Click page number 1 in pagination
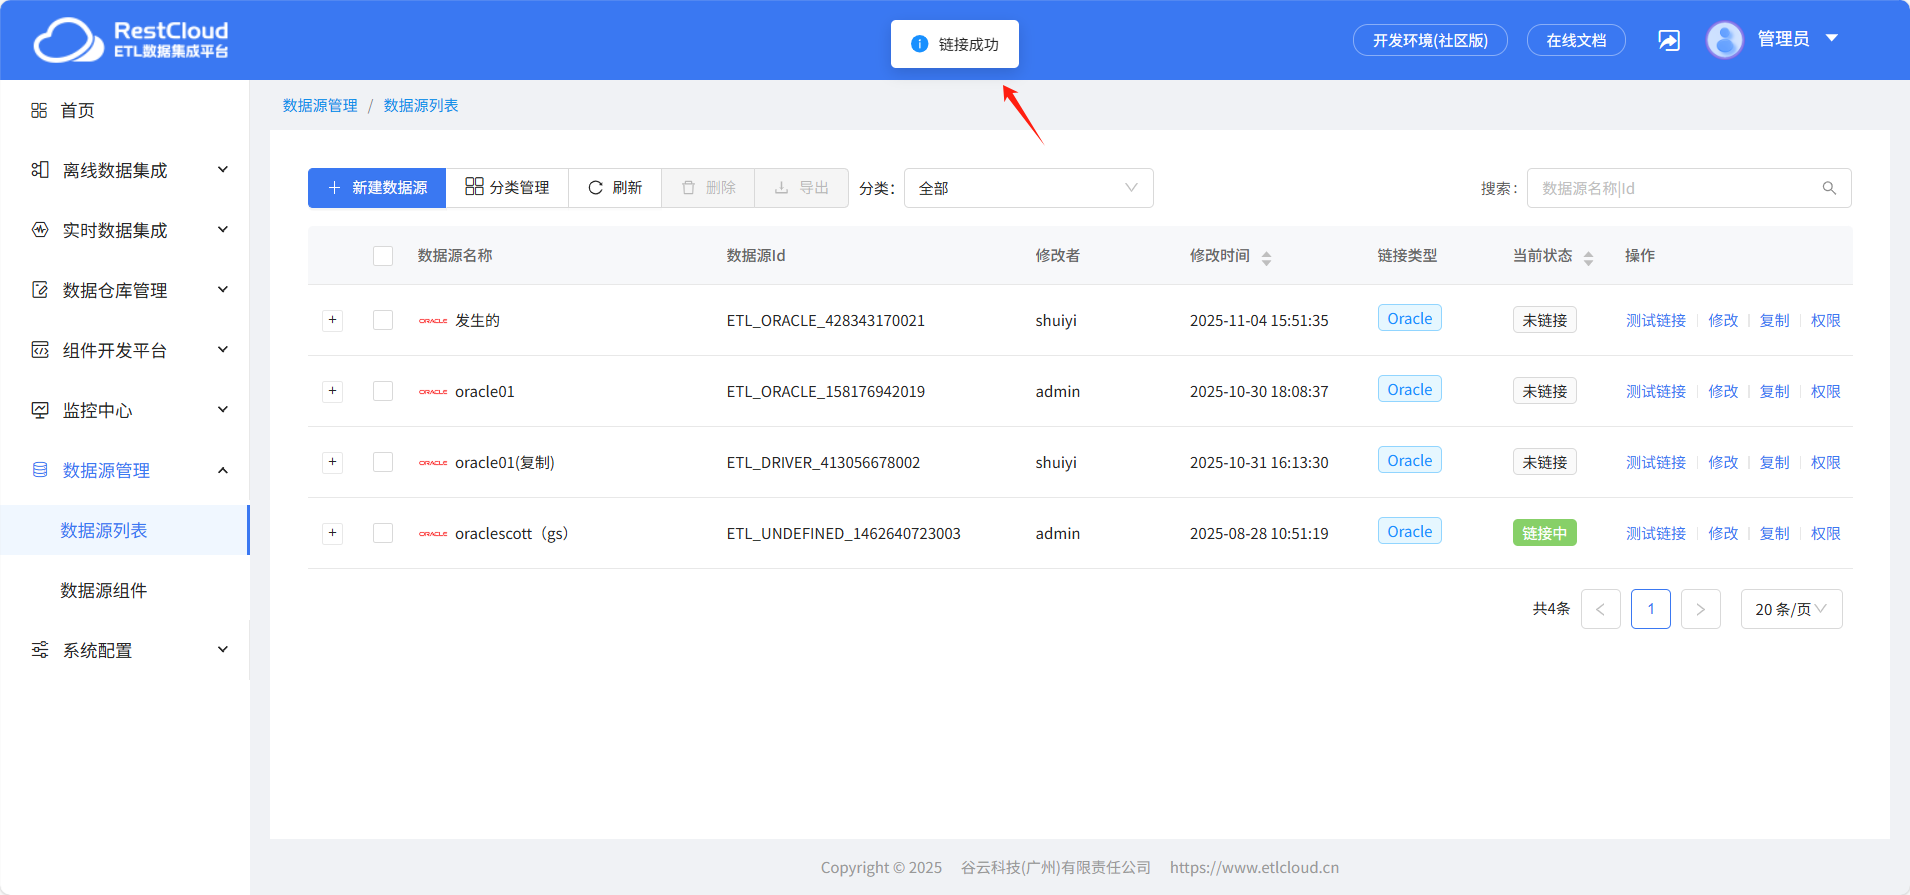Screen dimensions: 1910x895 tap(1651, 609)
